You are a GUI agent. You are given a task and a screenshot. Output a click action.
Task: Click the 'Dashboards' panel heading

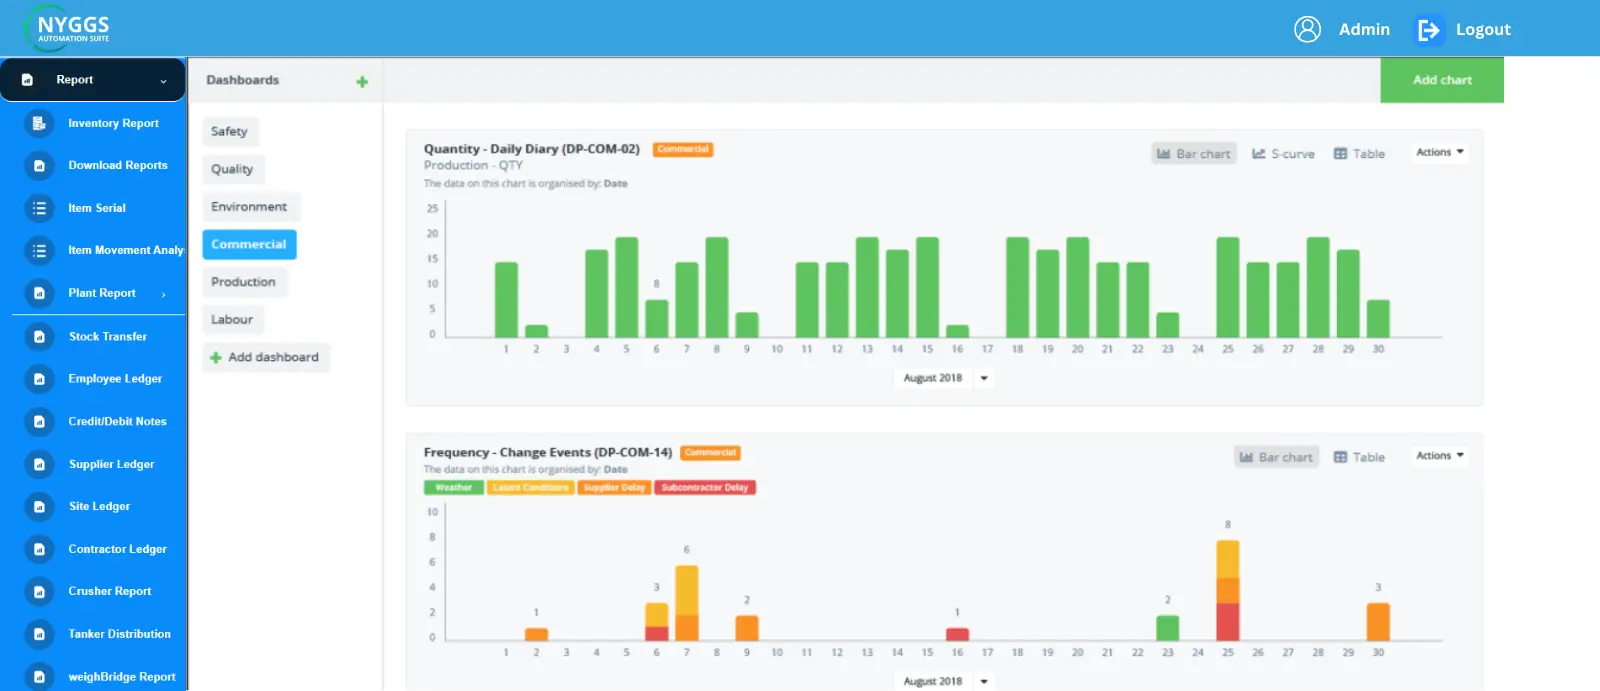tap(243, 80)
